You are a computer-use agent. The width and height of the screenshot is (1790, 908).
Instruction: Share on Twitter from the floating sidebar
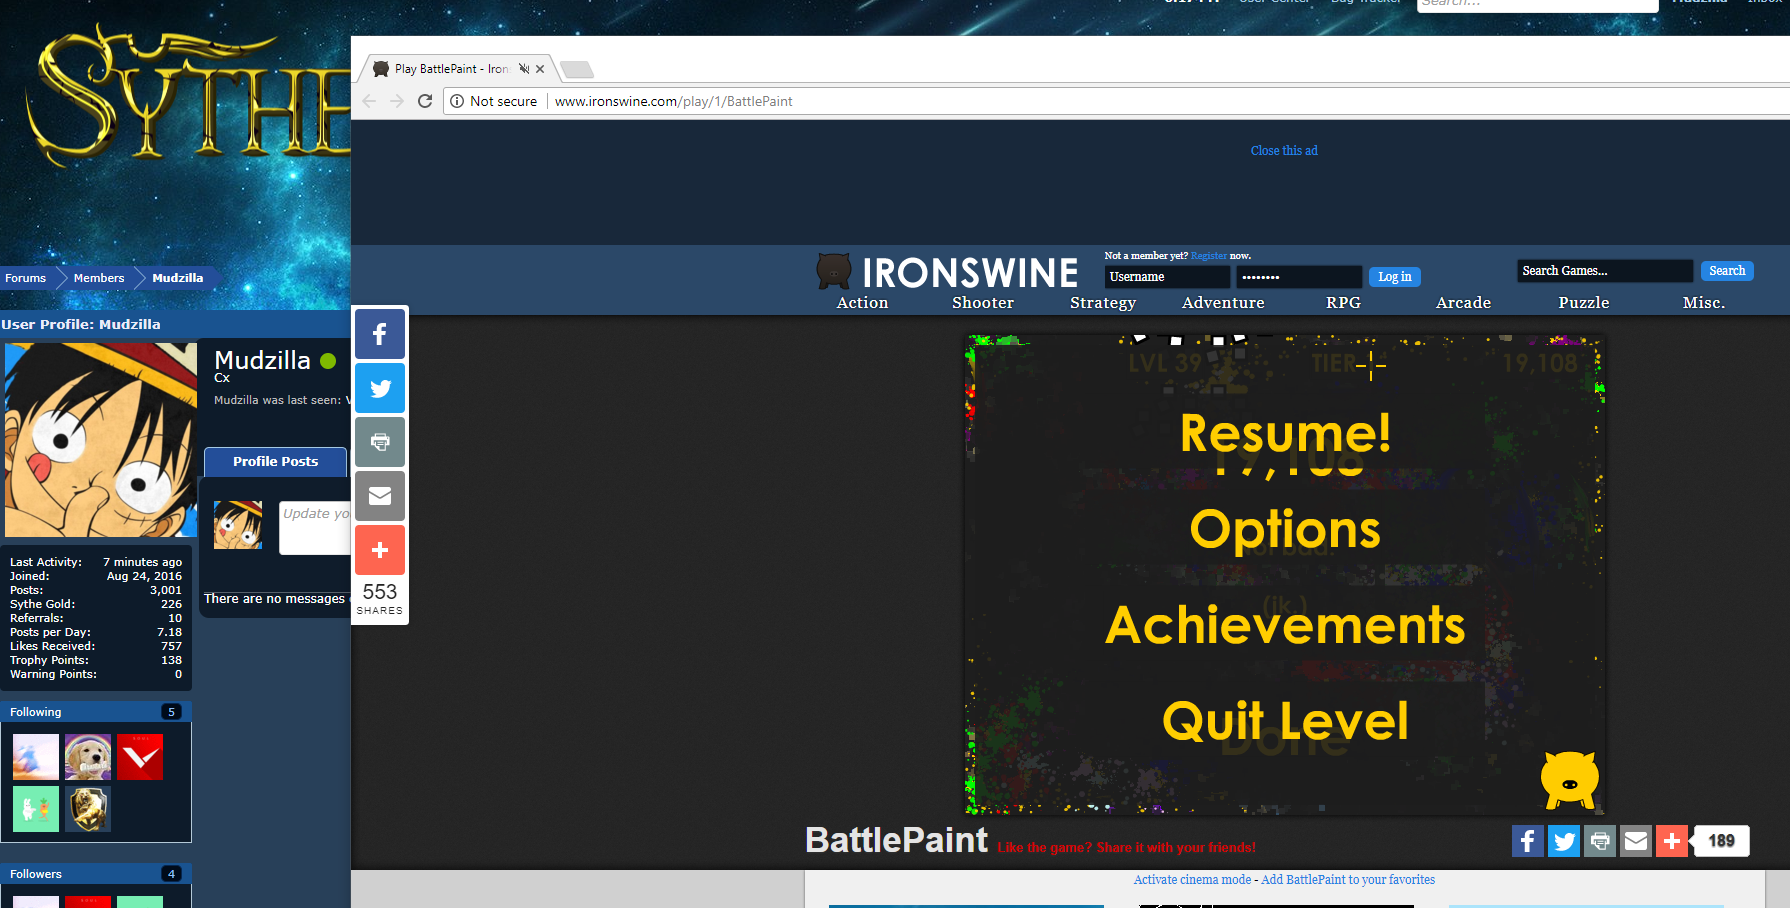[x=380, y=388]
